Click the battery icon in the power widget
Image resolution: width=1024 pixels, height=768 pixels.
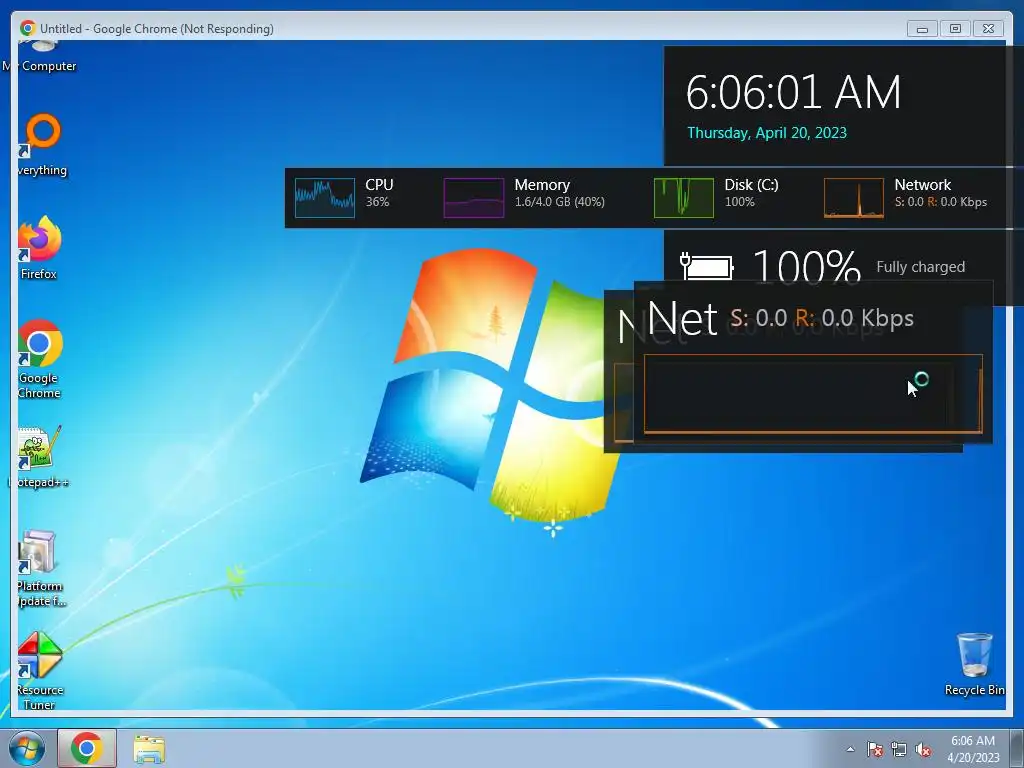tap(707, 266)
